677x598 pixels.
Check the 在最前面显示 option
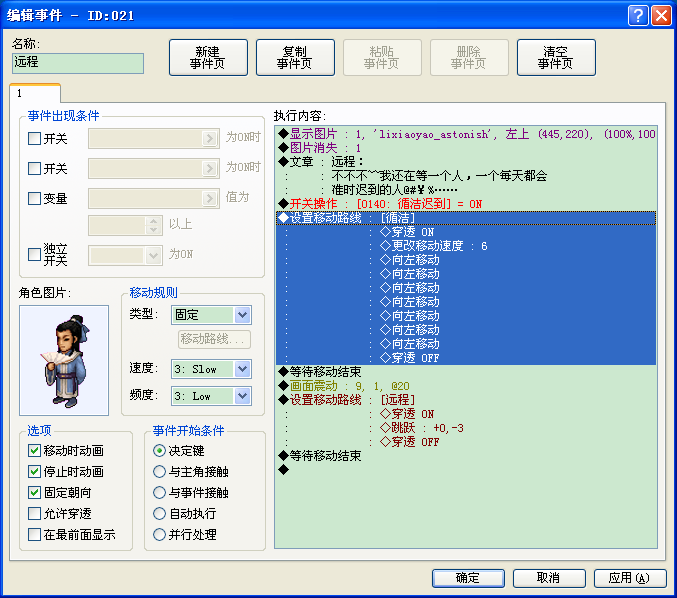[x=35, y=535]
